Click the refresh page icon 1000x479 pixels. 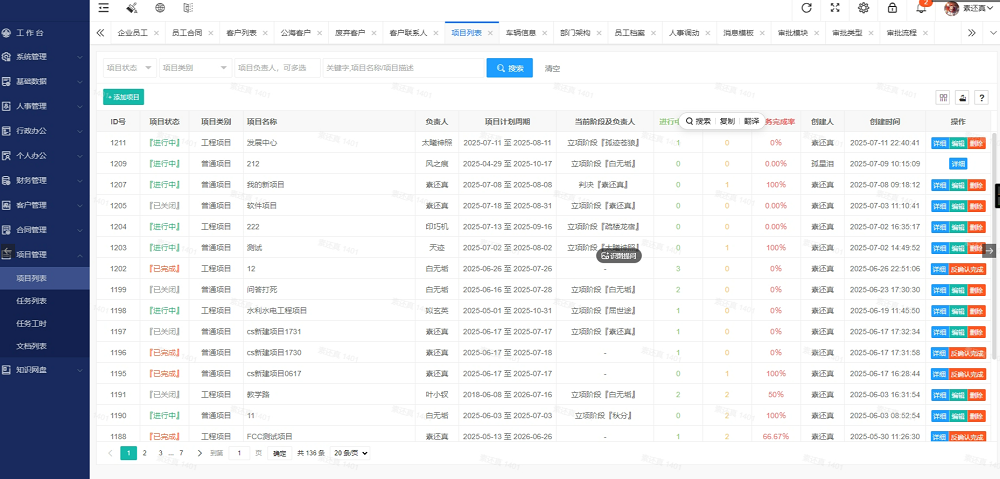point(806,8)
